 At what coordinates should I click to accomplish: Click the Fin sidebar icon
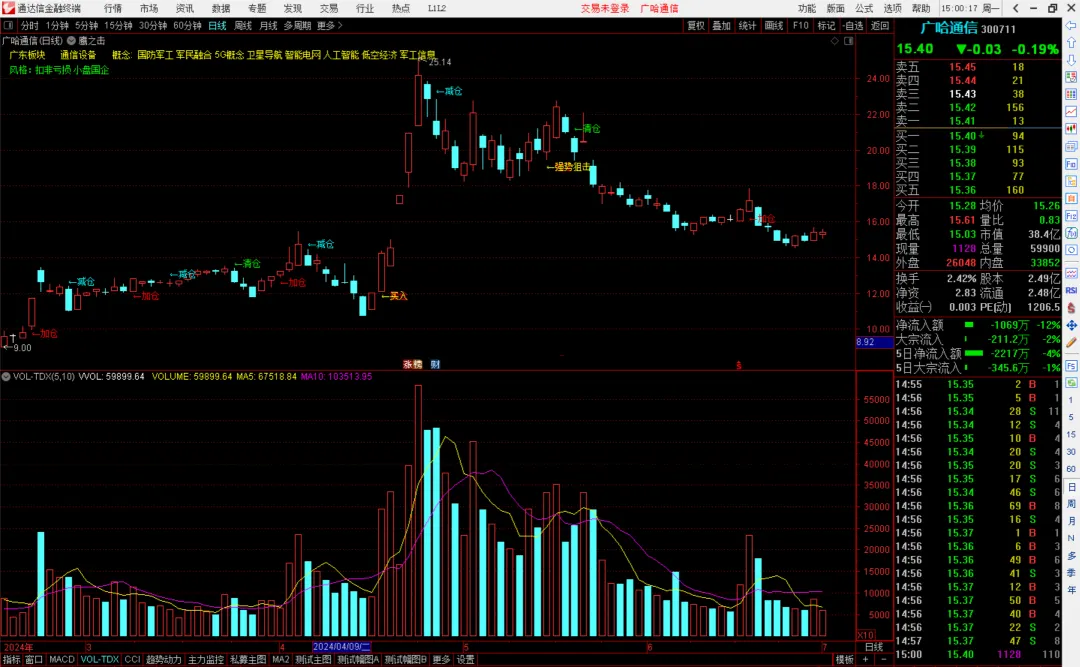coord(1071,164)
